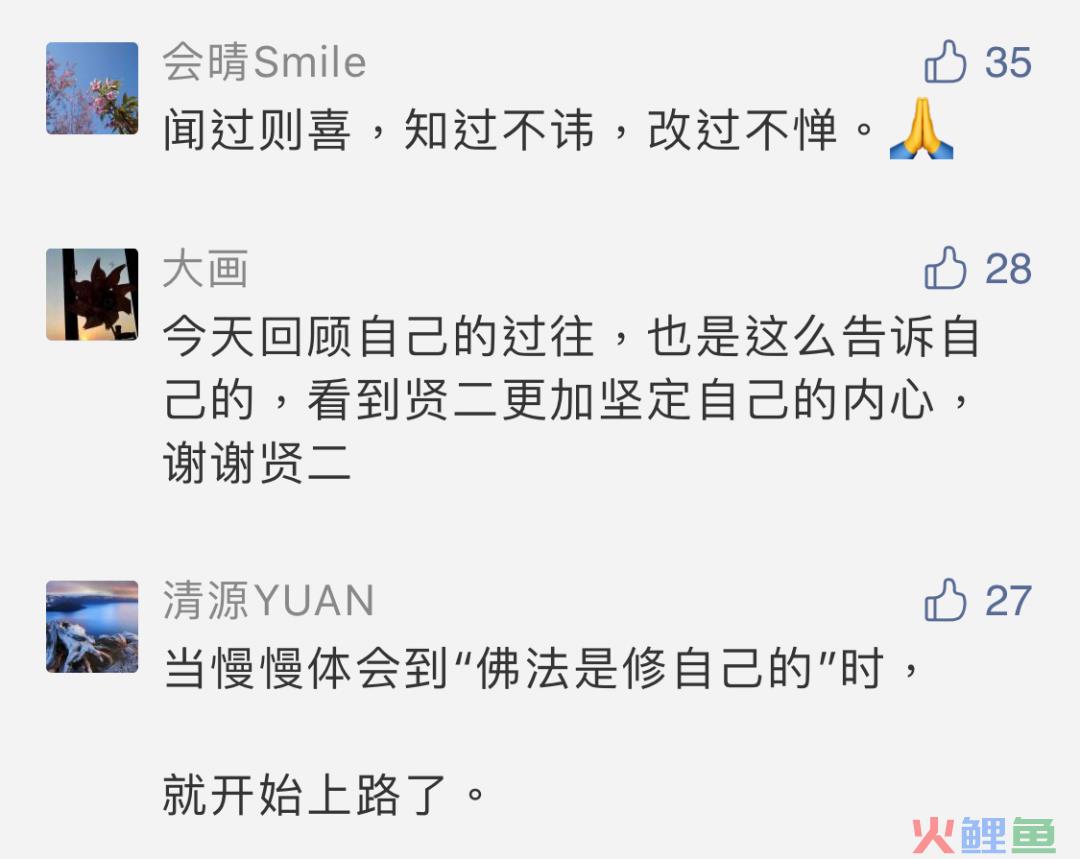This screenshot has height=859, width=1080.
Task: Click comment line 就开始上路了
Action: click(x=324, y=794)
